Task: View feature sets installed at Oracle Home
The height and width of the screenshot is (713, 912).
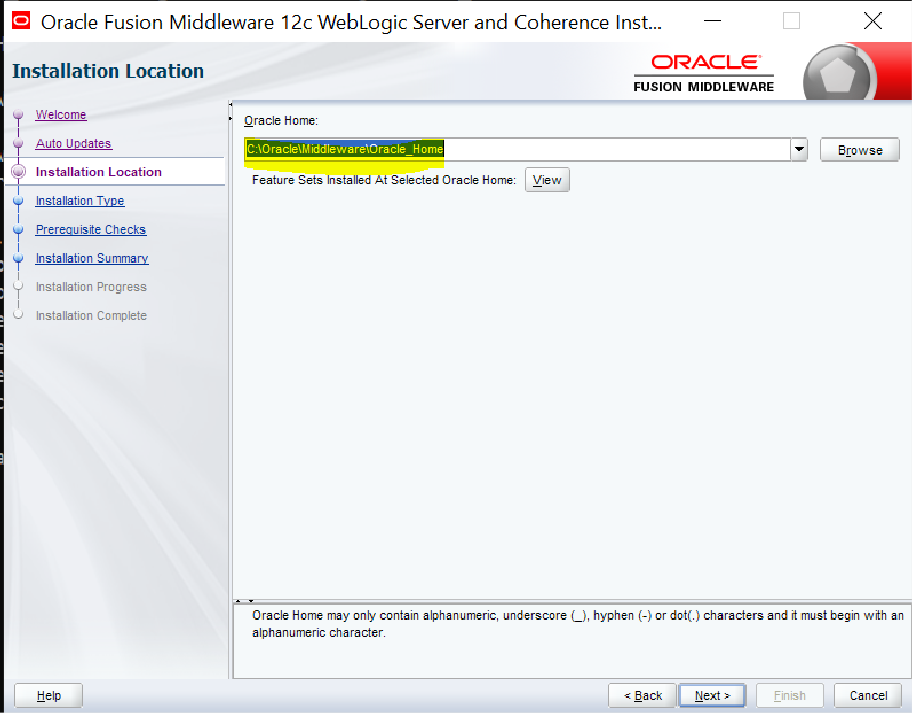Action: pos(547,180)
